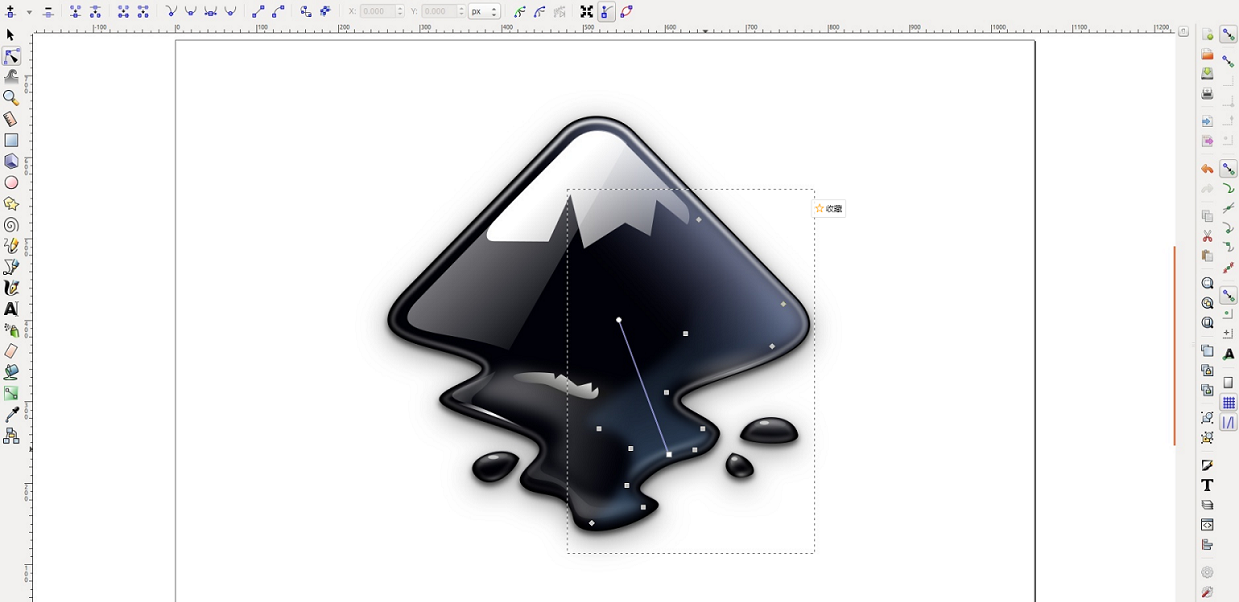Select the Zoom magnifier tool
Screen dimensions: 1239x602
click(x=11, y=98)
